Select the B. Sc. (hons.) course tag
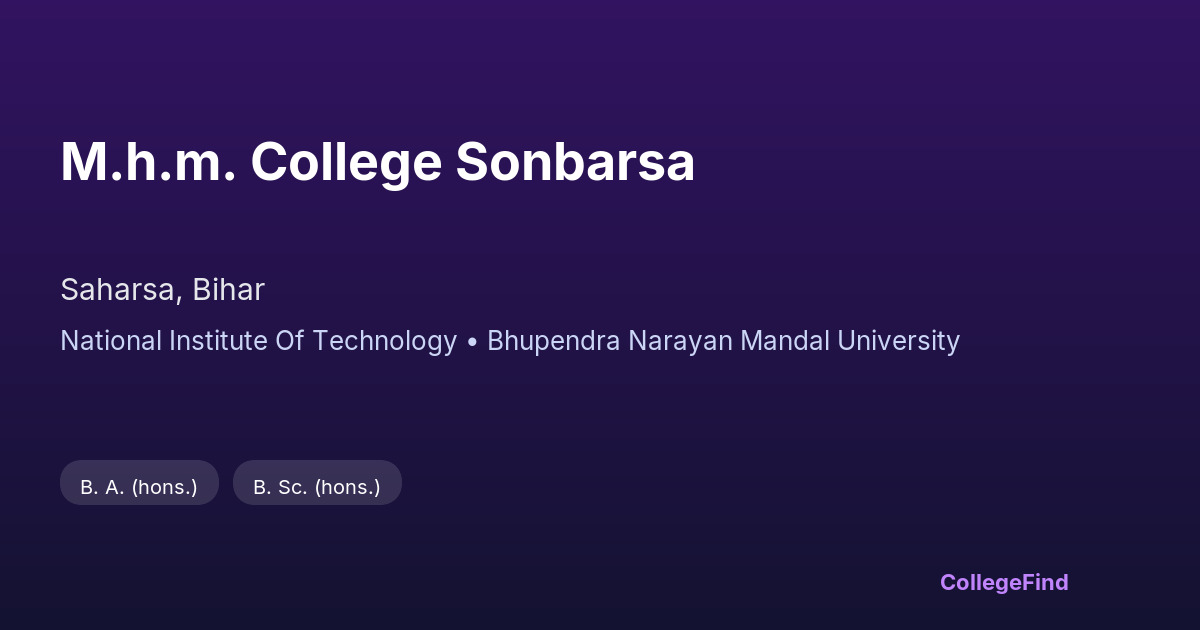Image resolution: width=1200 pixels, height=630 pixels. point(317,487)
